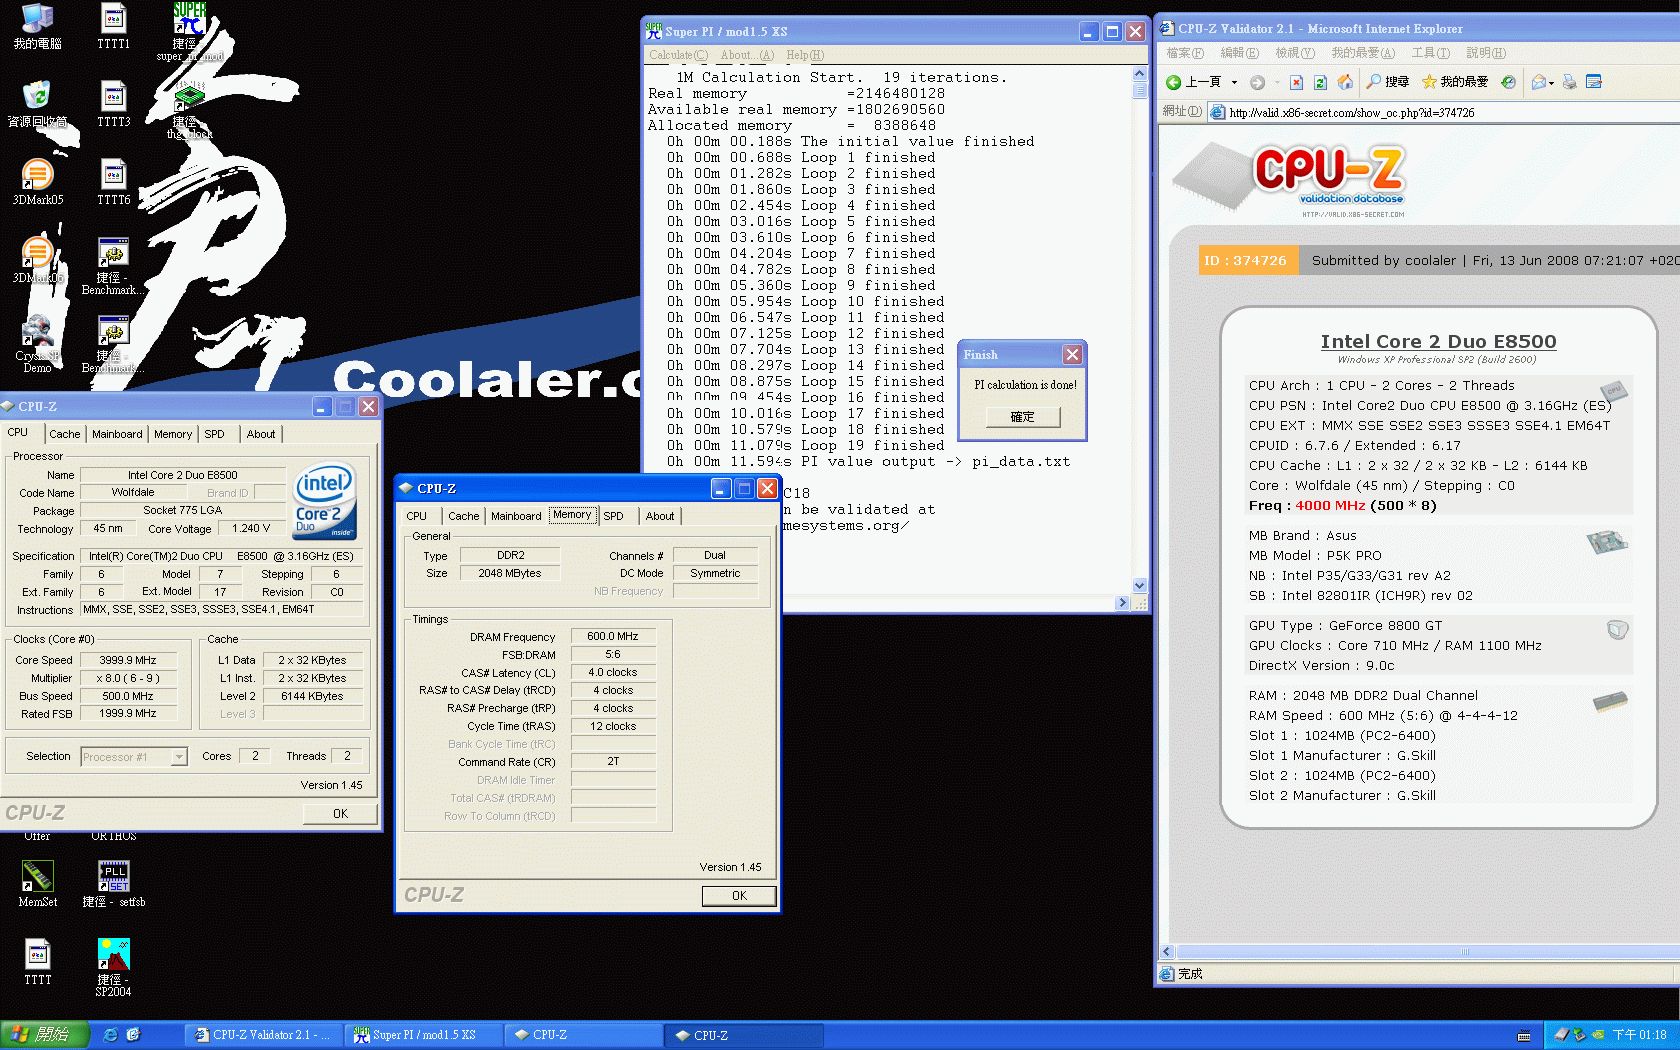
Task: Switch to CPU-Z Validator taskbar button
Action: (x=264, y=1035)
